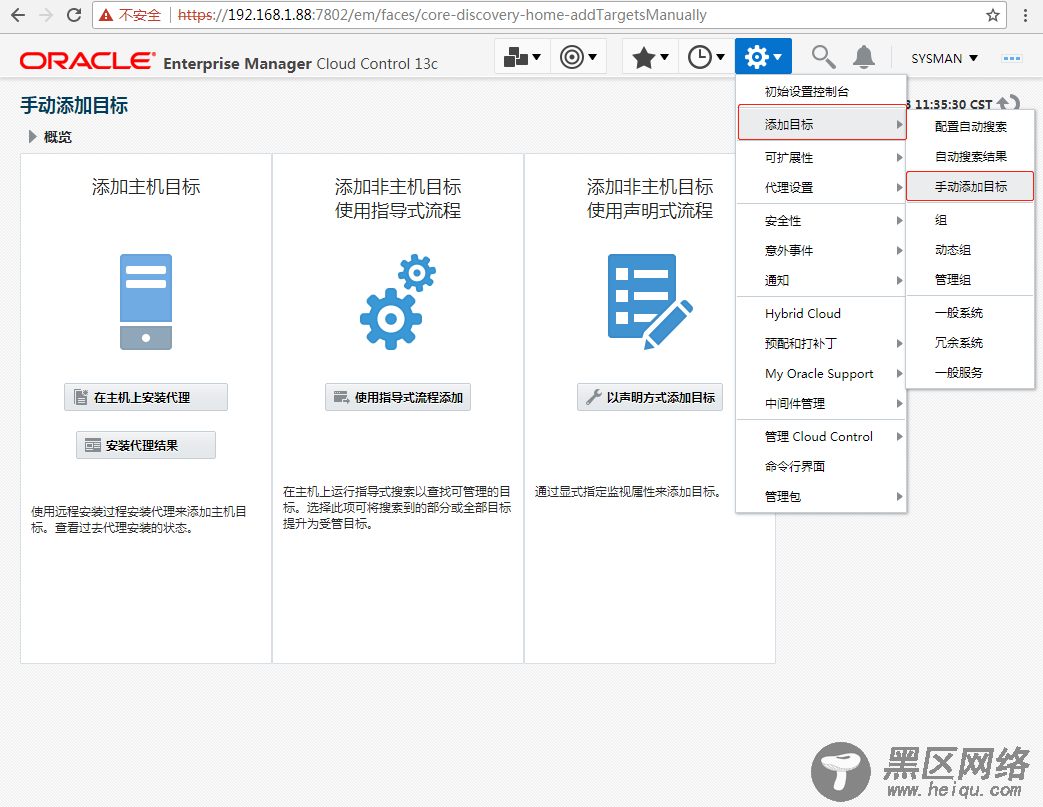The width and height of the screenshot is (1043, 807).
Task: Choose 配置自动搜索 in the submenu
Action: click(970, 126)
